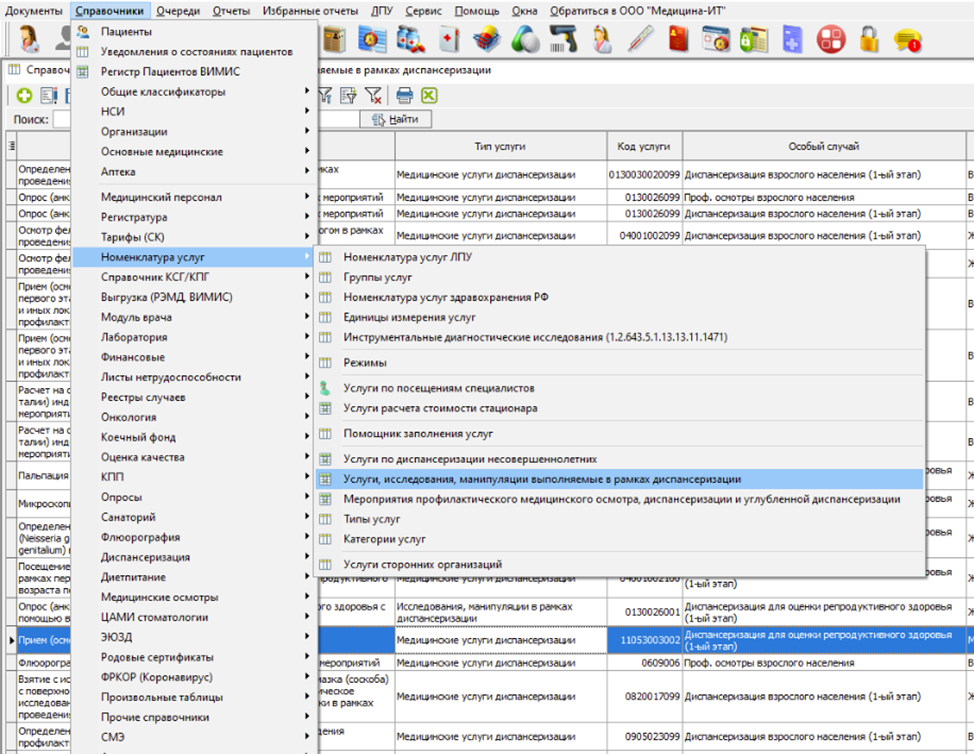The width and height of the screenshot is (974, 754).
Task: Open Регистр Пациентов ВИМИС
Action: tap(195, 71)
